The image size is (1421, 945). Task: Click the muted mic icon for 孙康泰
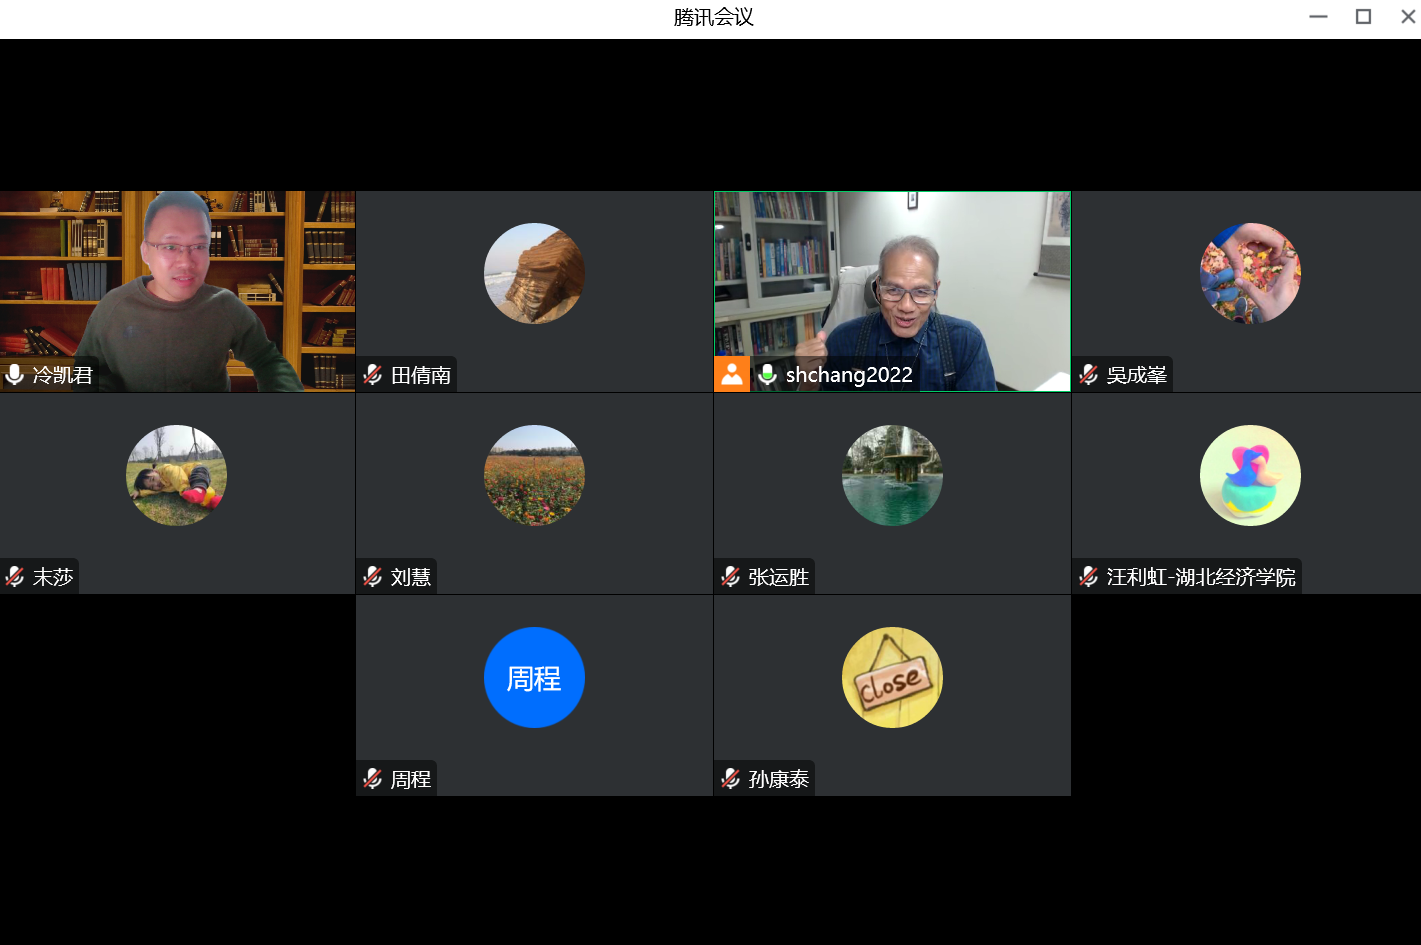[x=731, y=779]
